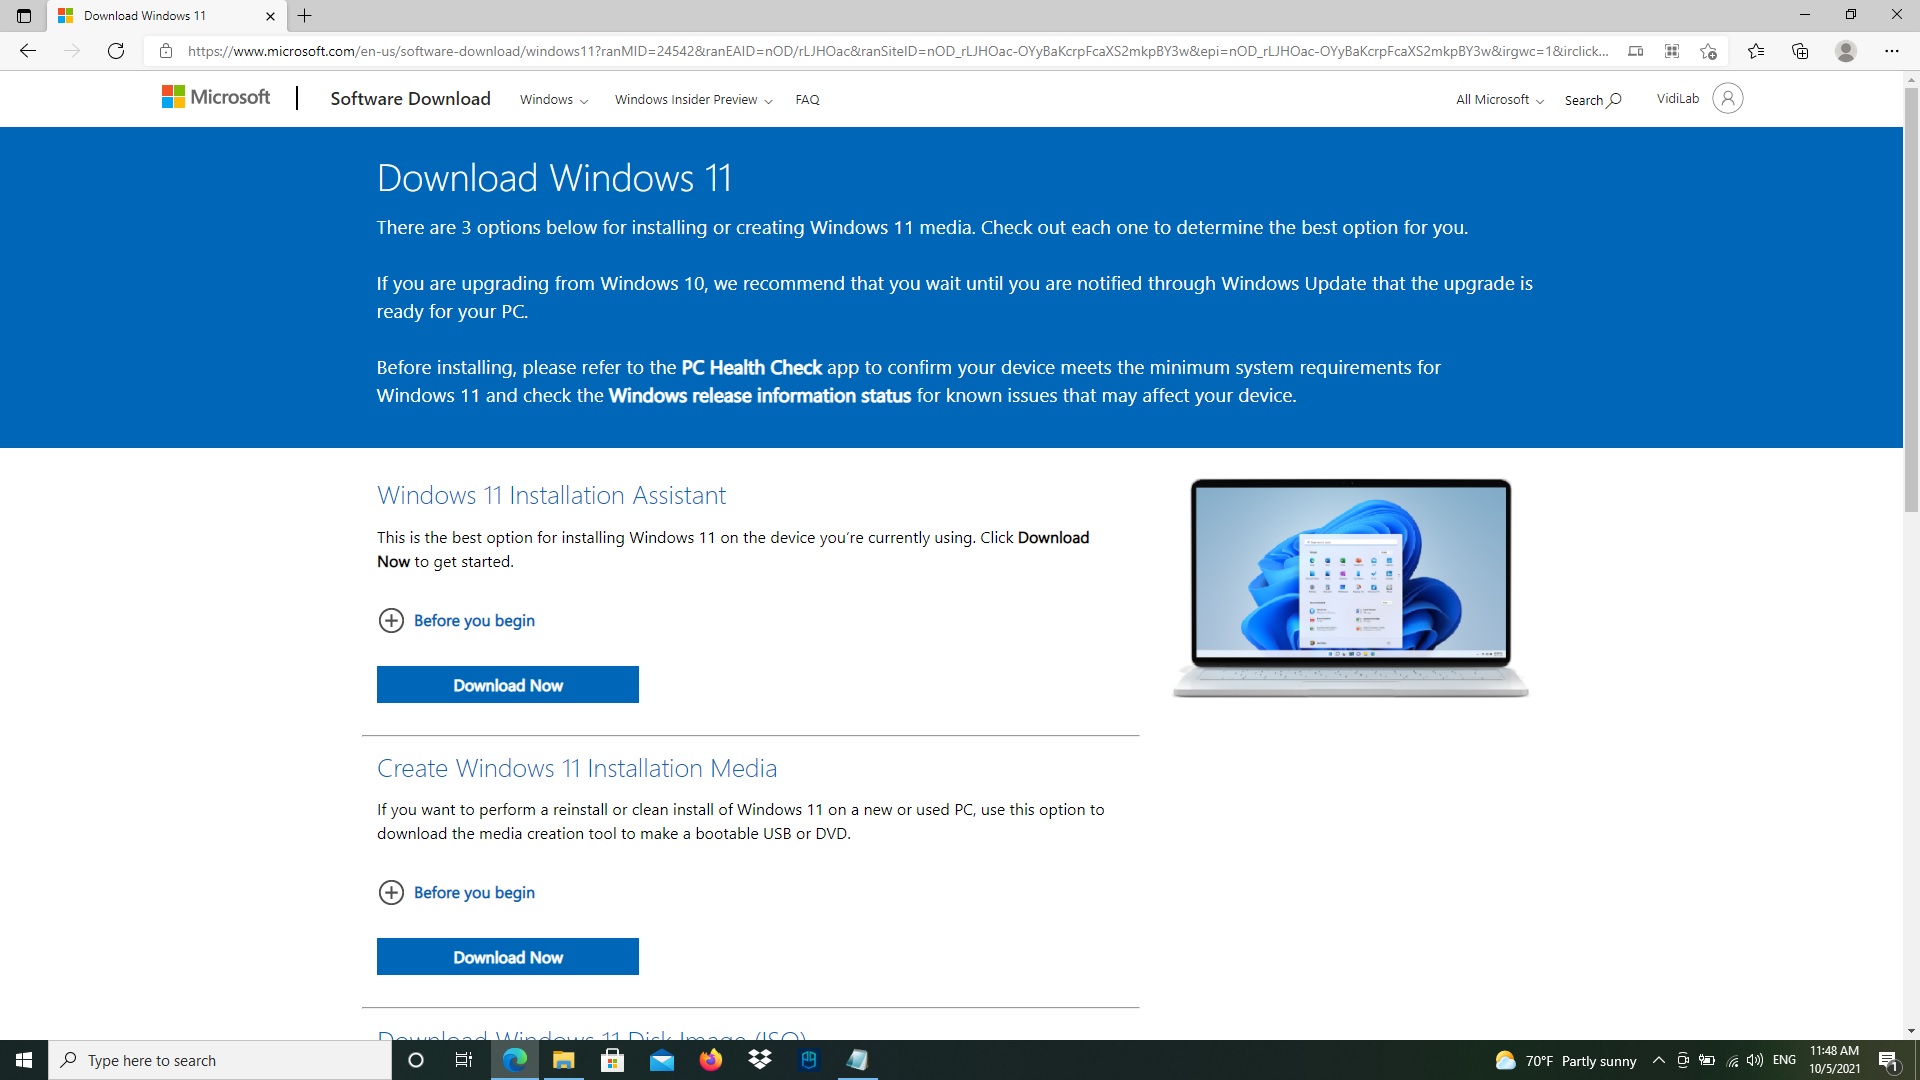The image size is (1920, 1080).
Task: Click the page vertical scrollbar thumb
Action: [1911, 300]
